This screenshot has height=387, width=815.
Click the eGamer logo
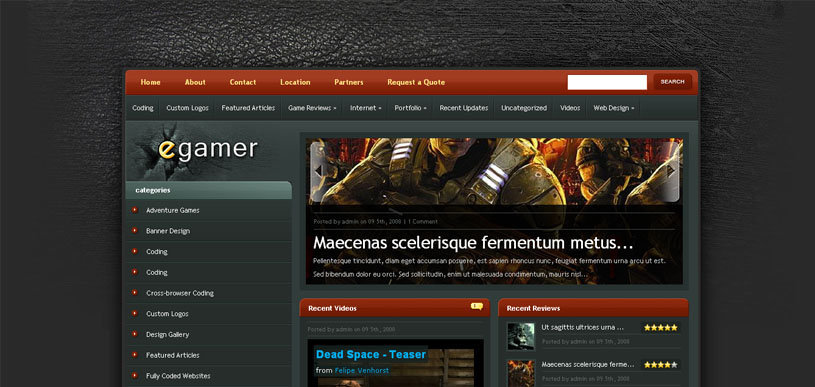coord(208,150)
